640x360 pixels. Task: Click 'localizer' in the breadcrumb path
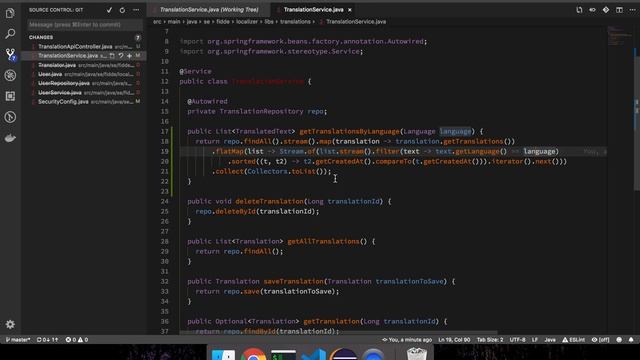tap(247, 22)
